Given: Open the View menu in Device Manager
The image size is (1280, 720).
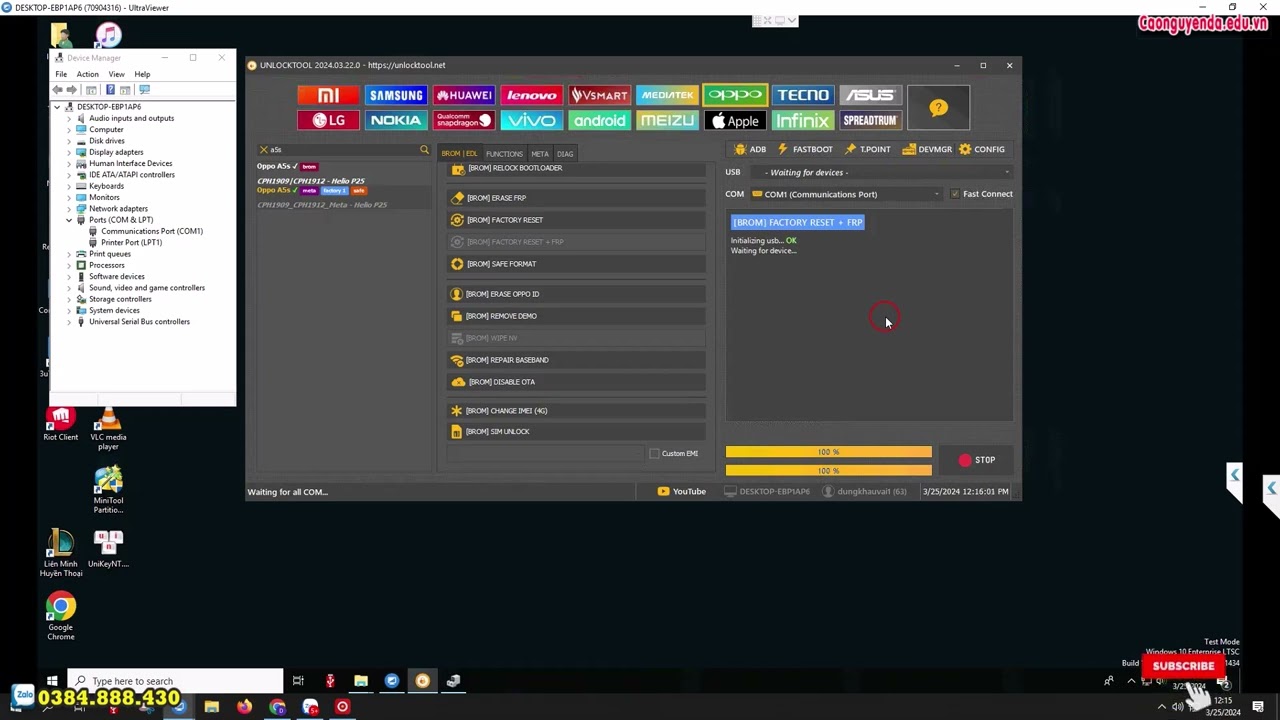Looking at the screenshot, I should coord(116,74).
